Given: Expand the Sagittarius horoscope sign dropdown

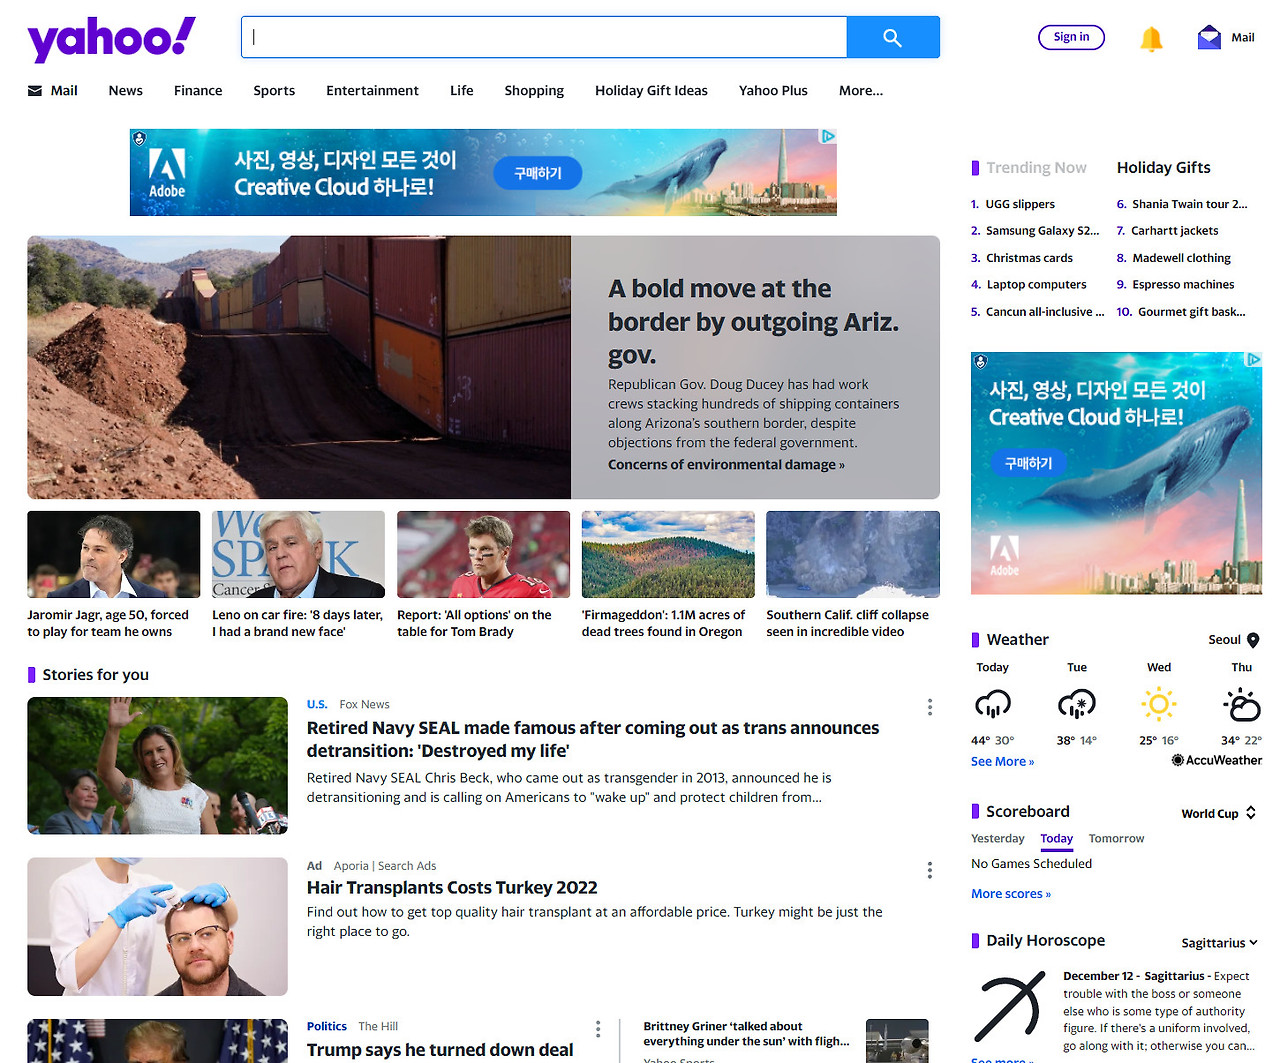Looking at the screenshot, I should point(1219,943).
